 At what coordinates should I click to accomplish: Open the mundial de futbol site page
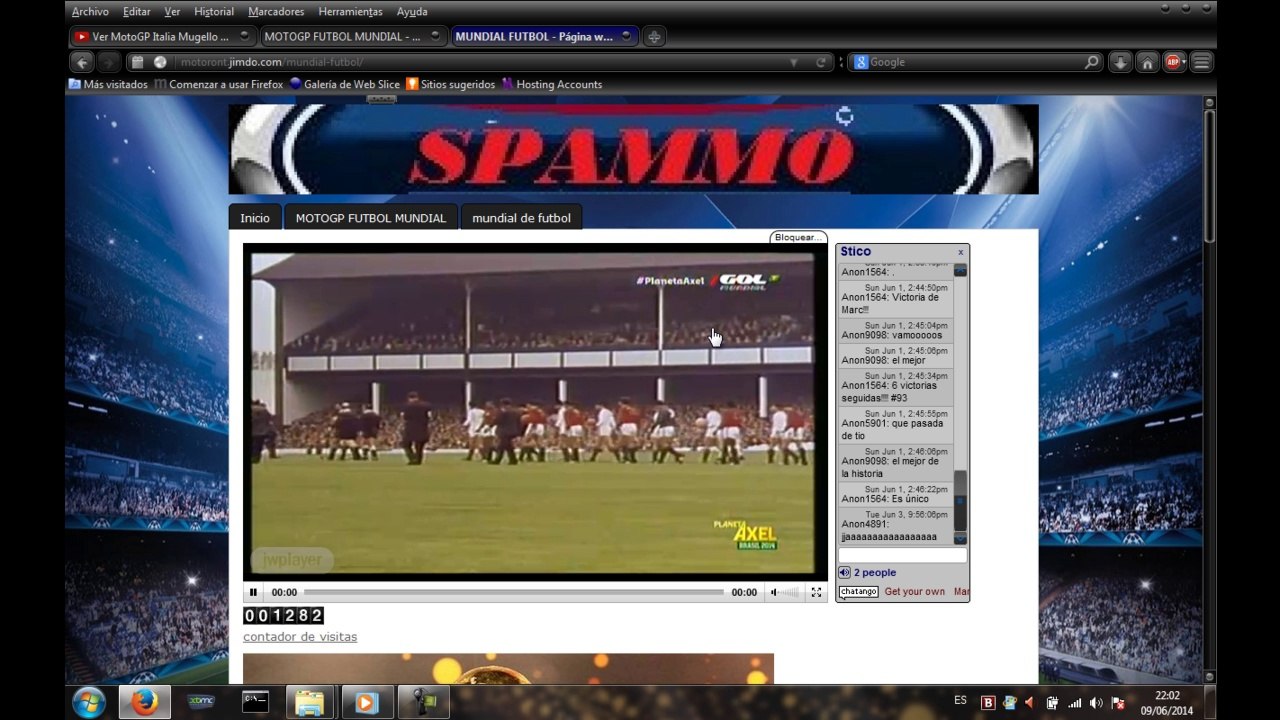pos(521,217)
